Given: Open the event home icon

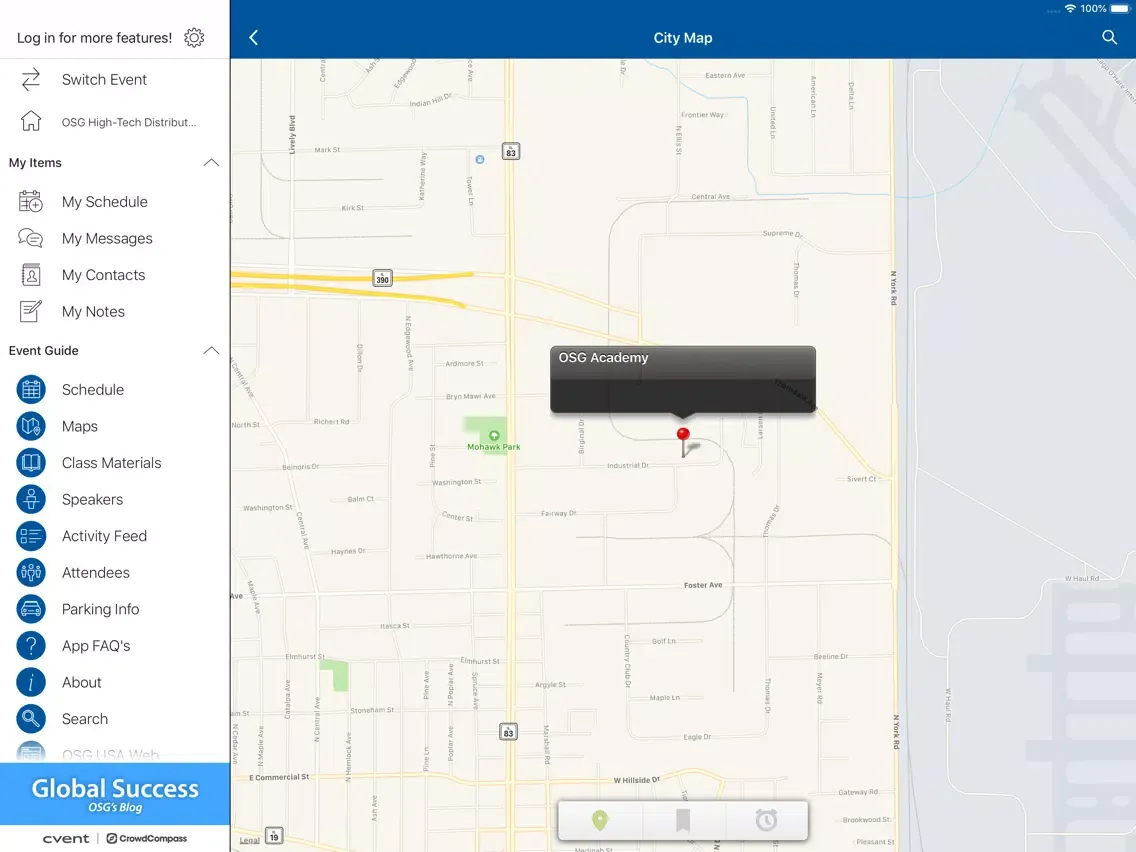Looking at the screenshot, I should coord(30,121).
